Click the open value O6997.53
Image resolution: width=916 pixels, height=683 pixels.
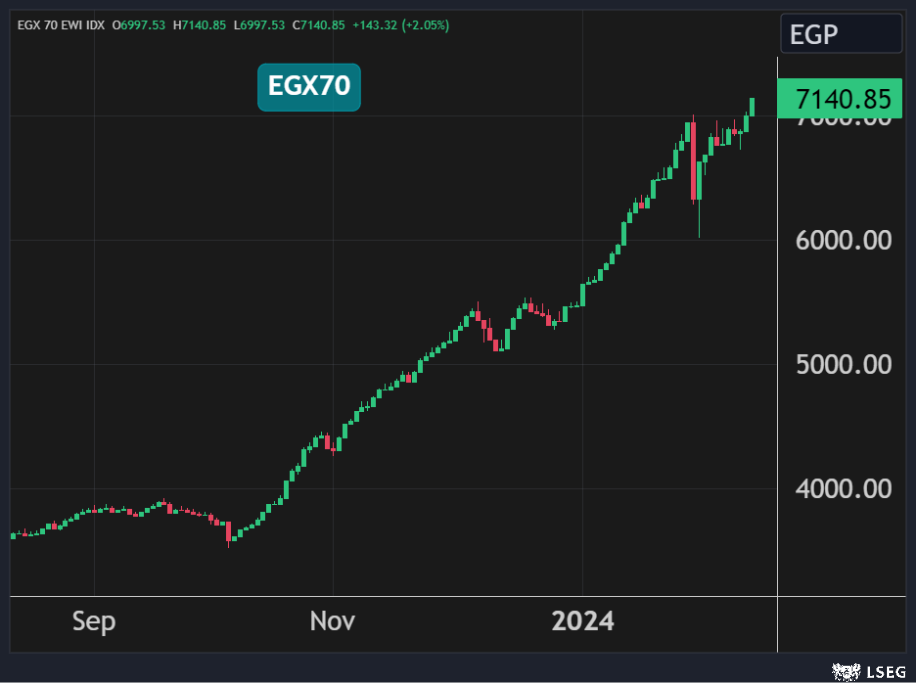tap(141, 25)
